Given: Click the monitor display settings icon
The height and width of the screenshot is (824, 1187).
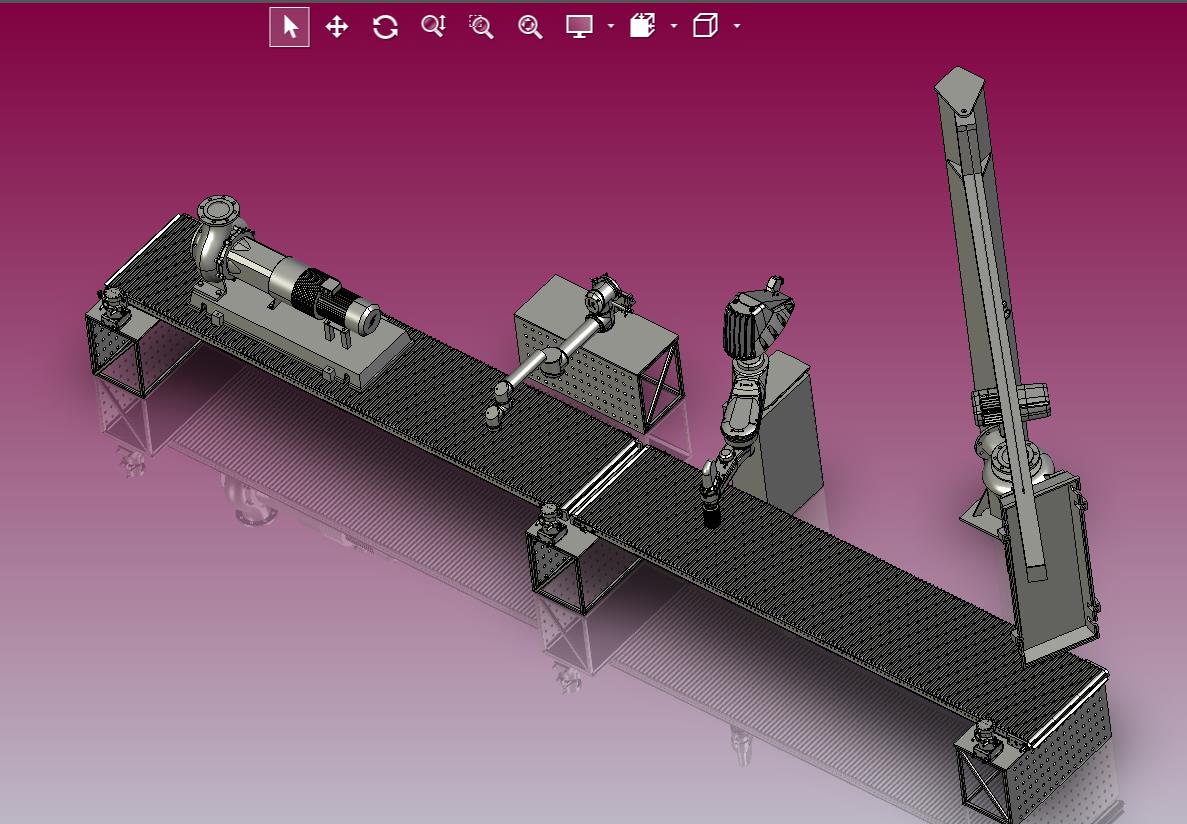Looking at the screenshot, I should [579, 27].
